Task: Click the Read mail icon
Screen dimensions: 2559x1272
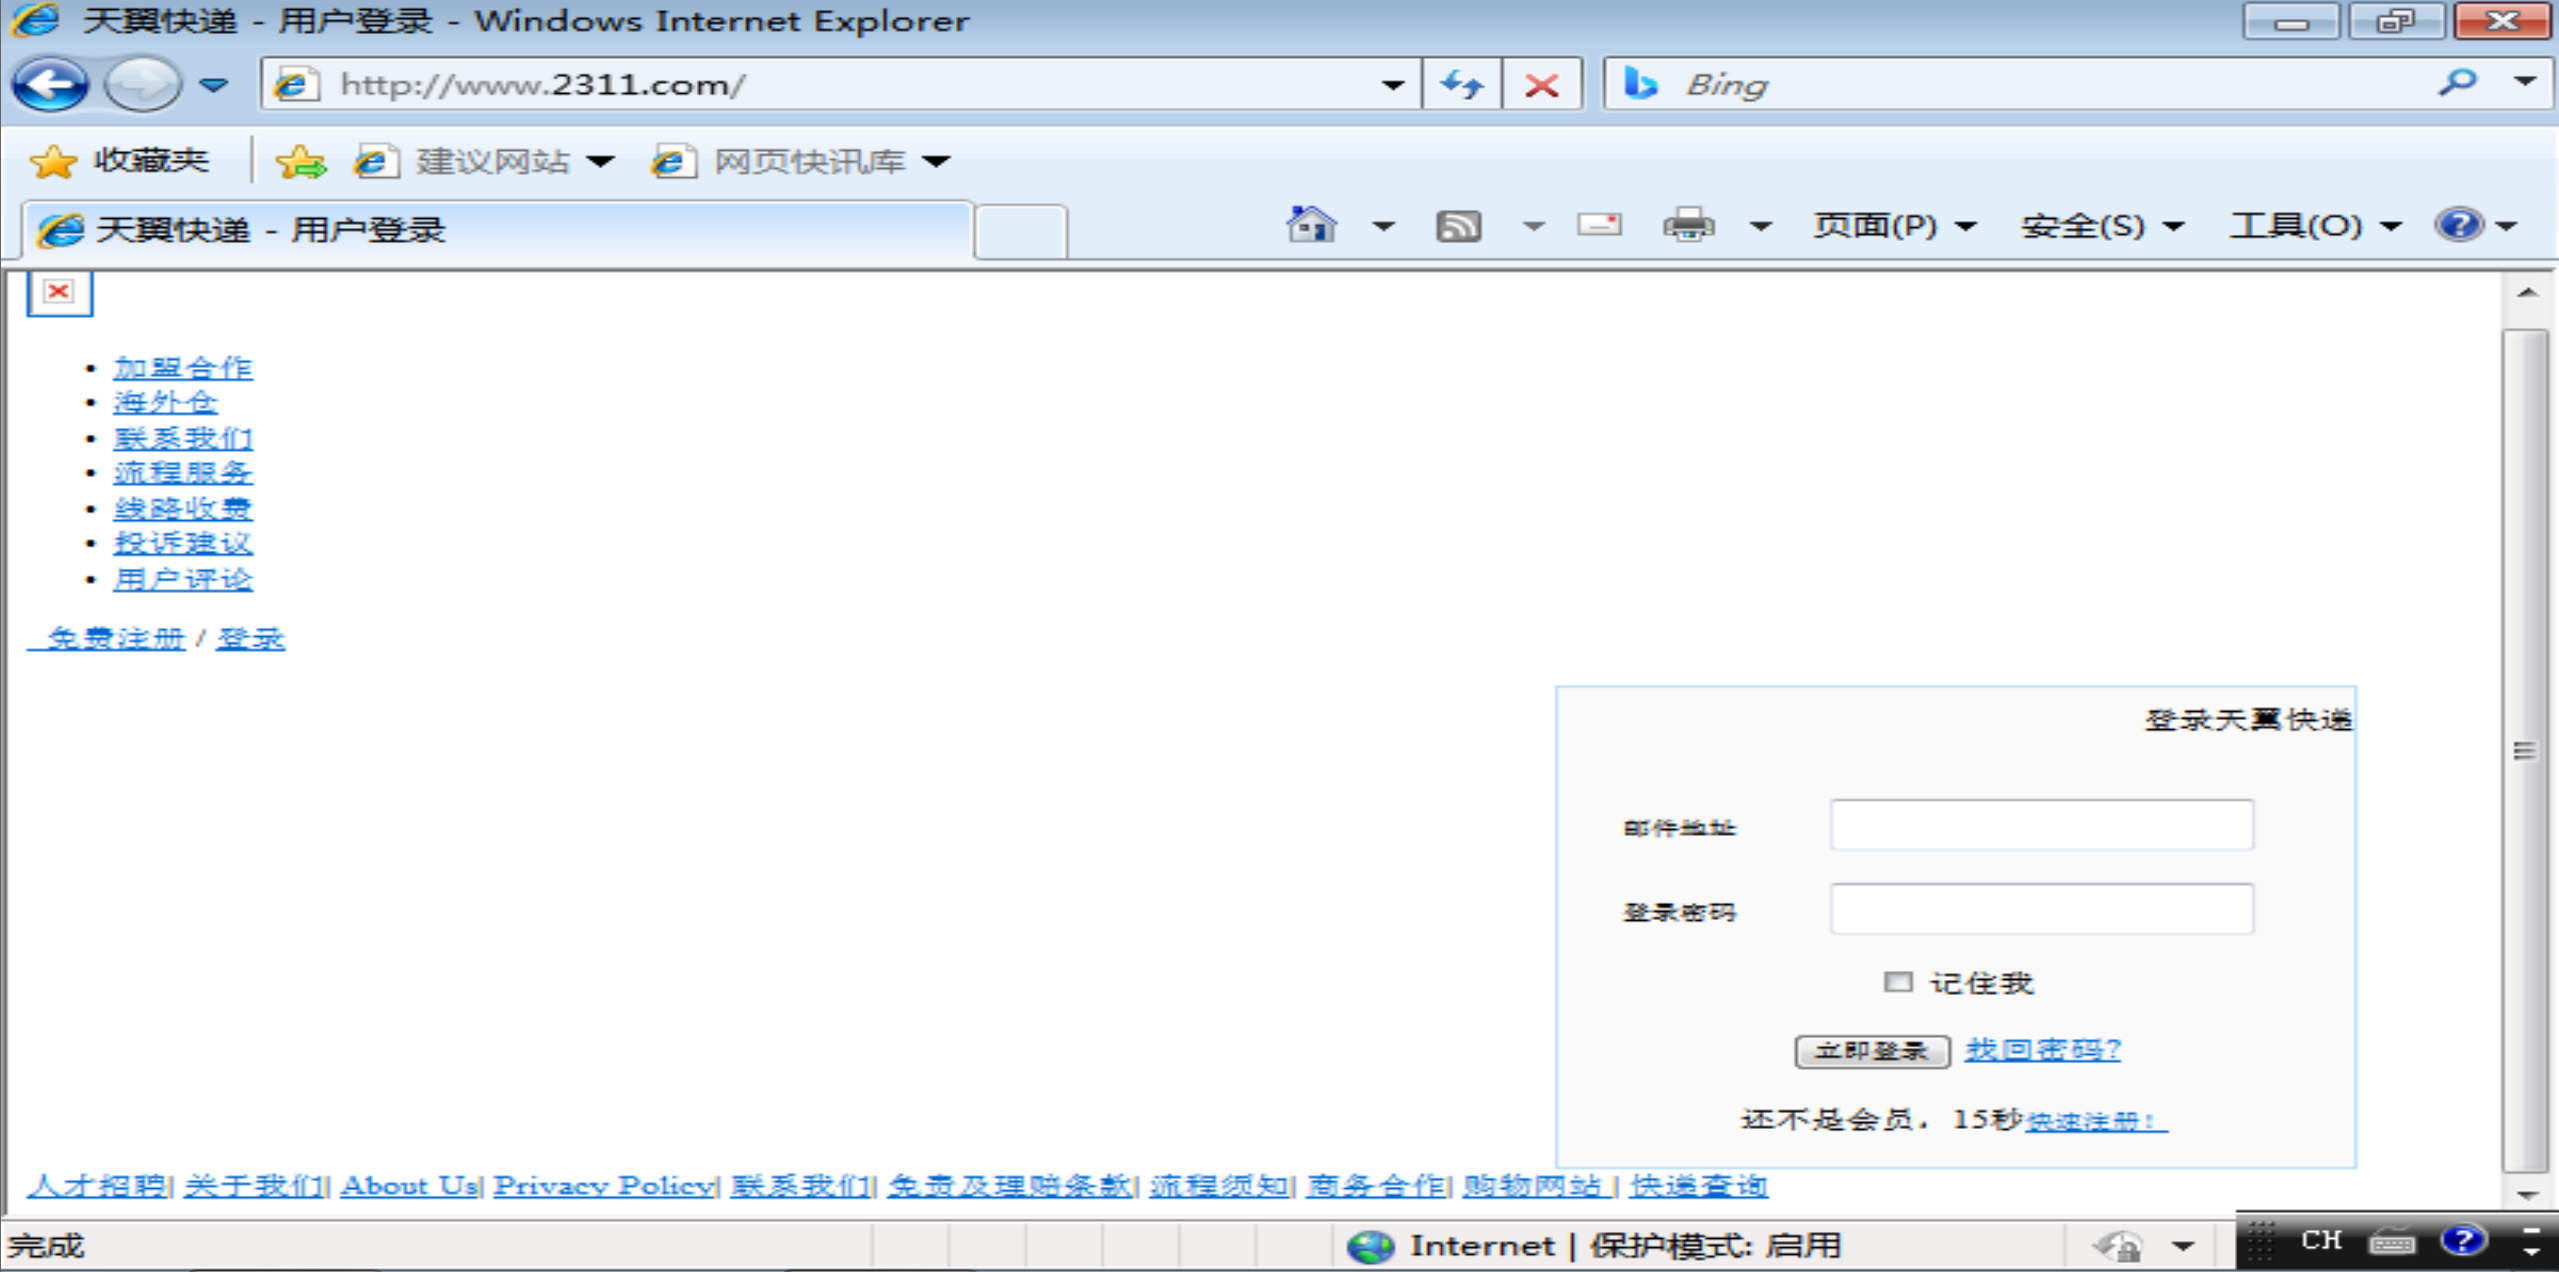Action: tap(1599, 226)
